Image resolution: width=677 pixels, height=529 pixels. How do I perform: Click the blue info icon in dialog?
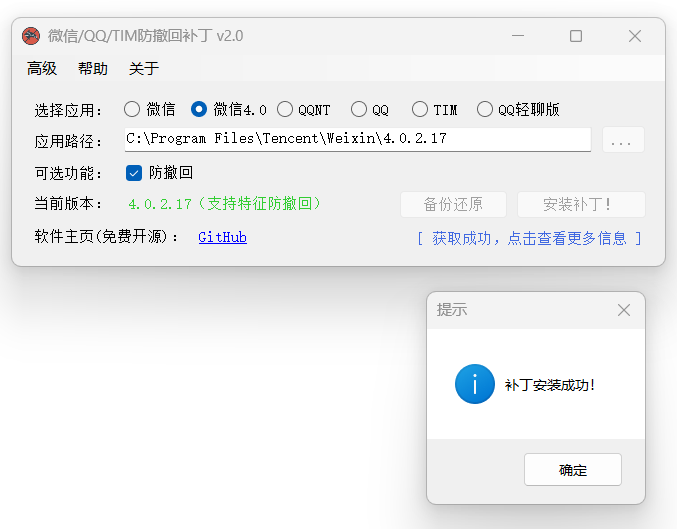474,384
